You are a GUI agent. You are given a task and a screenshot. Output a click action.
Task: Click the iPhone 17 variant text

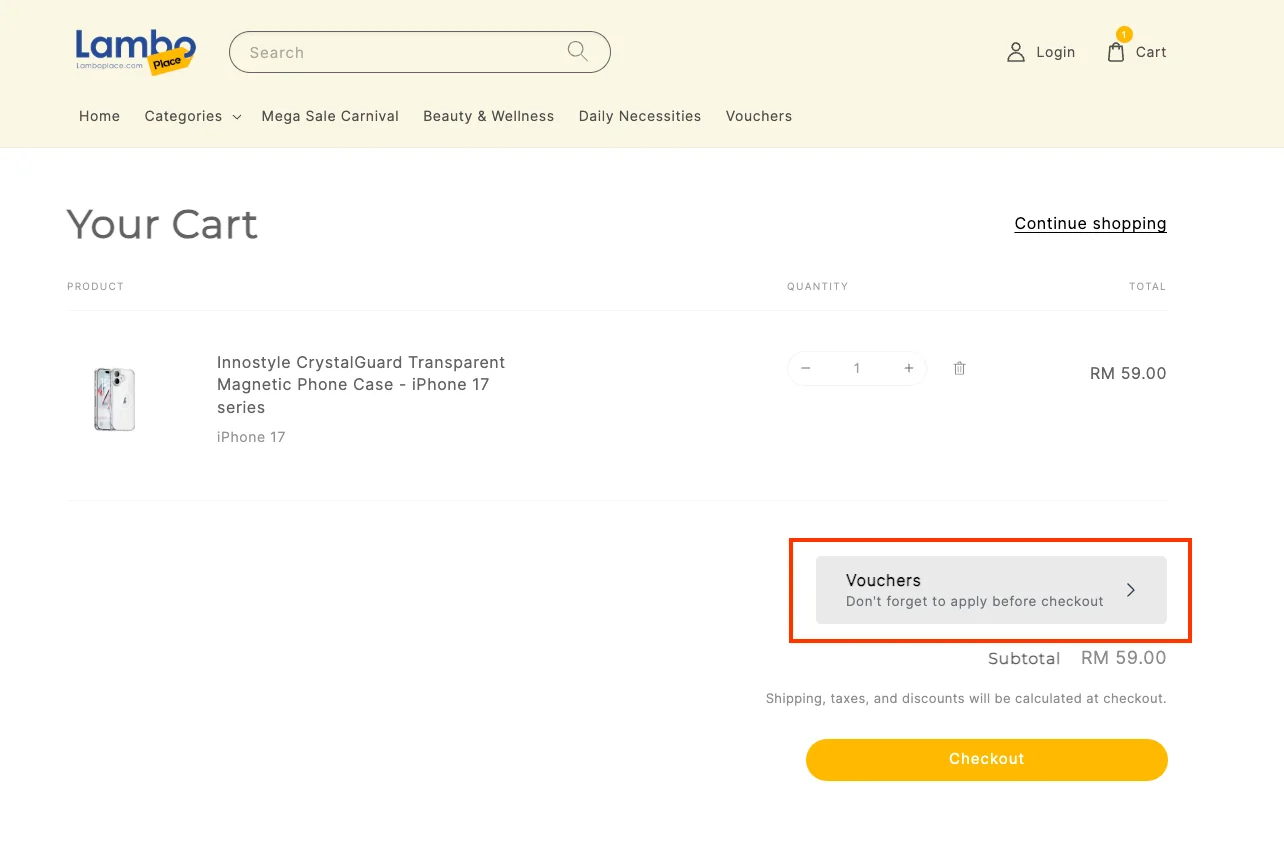coord(251,437)
